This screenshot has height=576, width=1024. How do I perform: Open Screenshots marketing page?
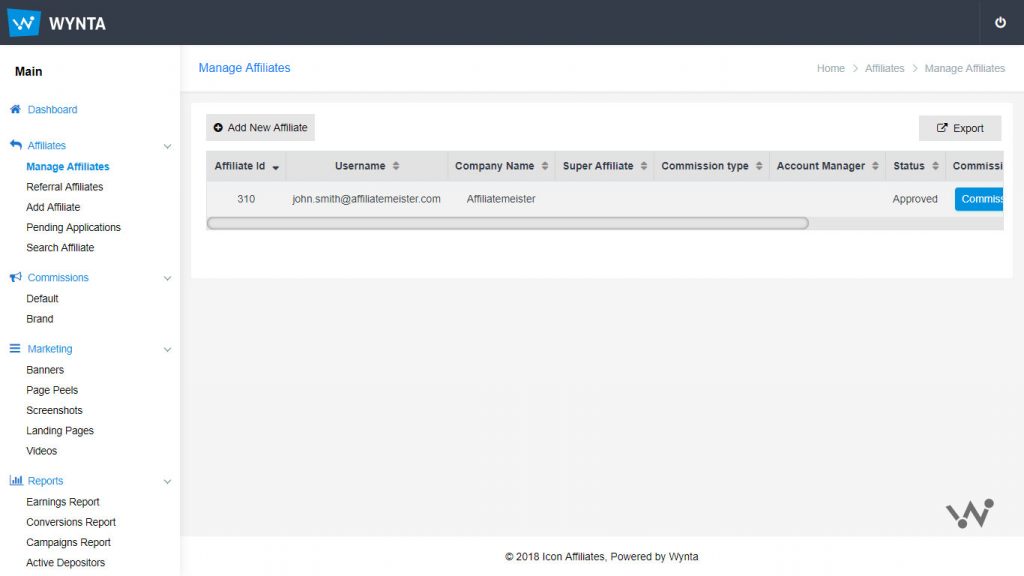click(54, 410)
